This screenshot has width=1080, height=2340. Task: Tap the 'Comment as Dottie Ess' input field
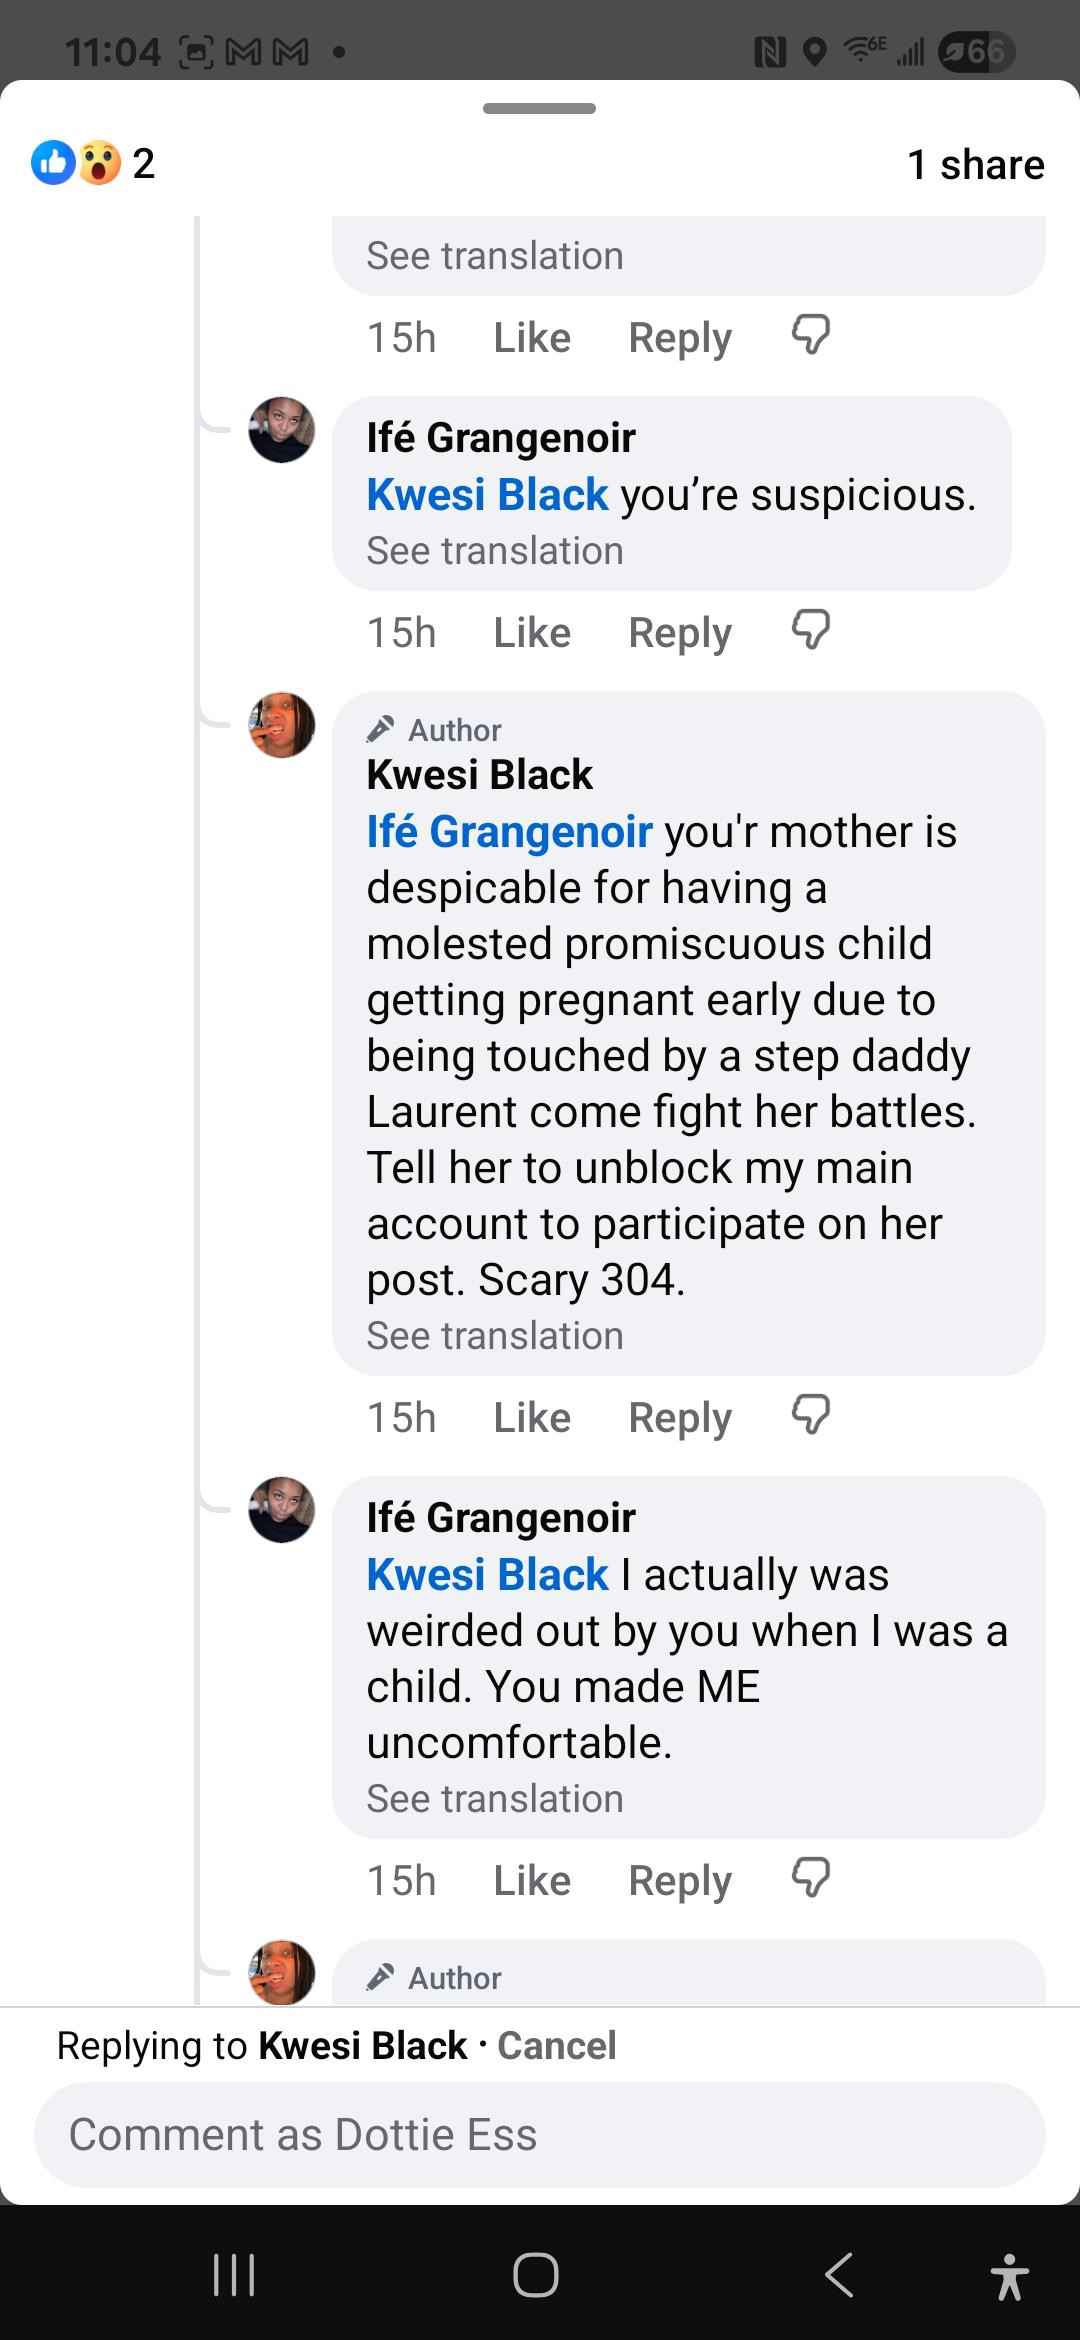(x=540, y=2134)
